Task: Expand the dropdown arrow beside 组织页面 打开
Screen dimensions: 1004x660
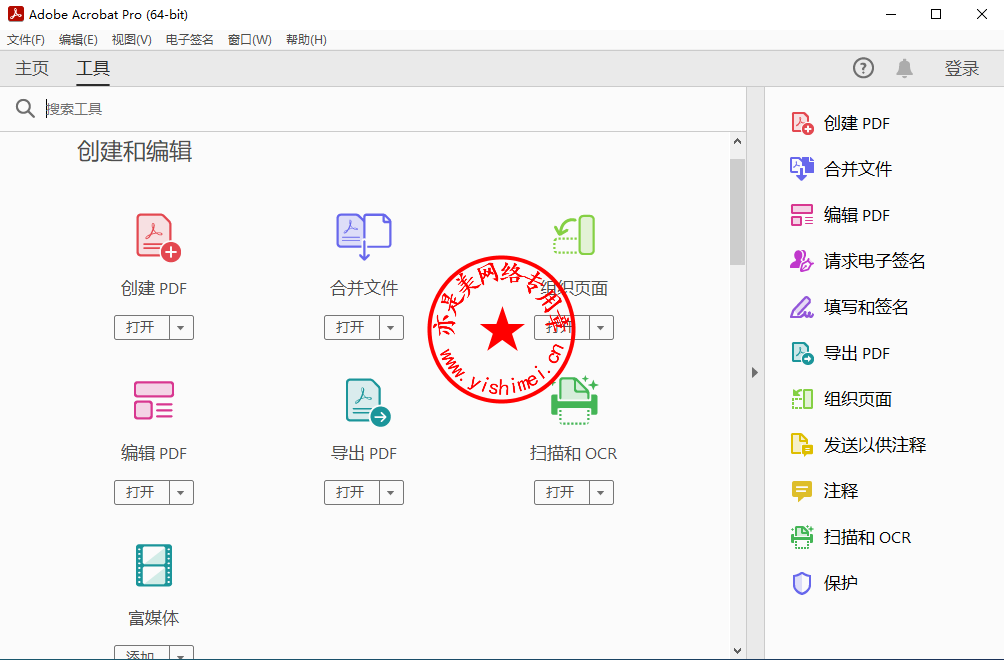Action: click(x=601, y=328)
